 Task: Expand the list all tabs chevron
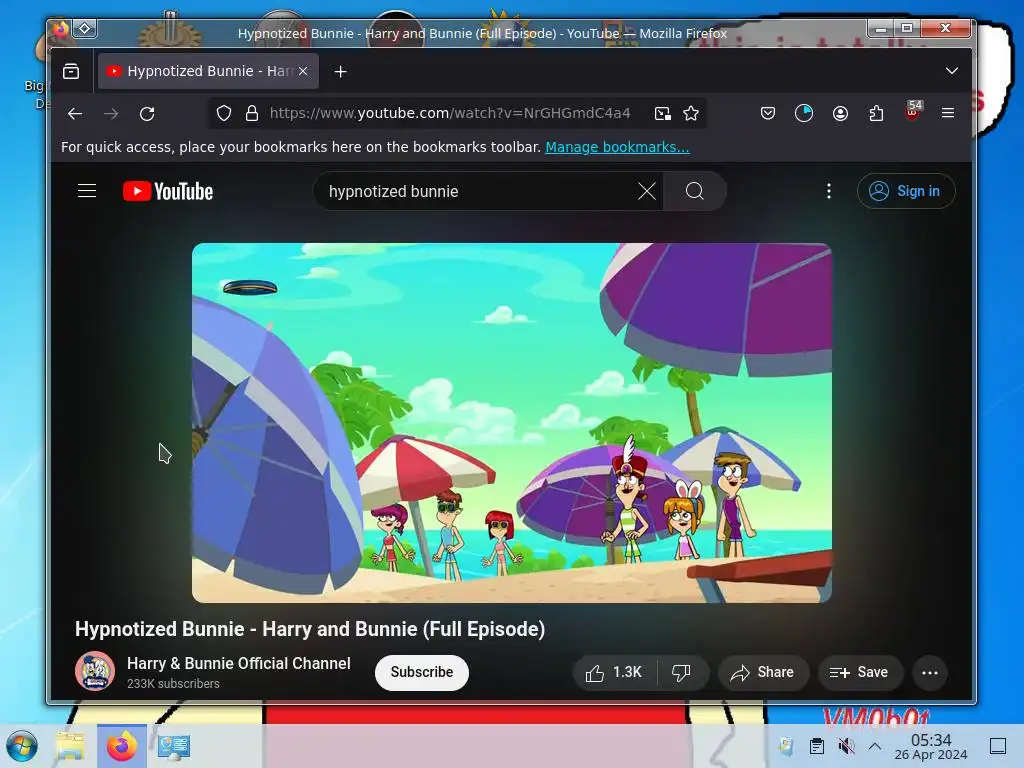pyautogui.click(x=952, y=71)
